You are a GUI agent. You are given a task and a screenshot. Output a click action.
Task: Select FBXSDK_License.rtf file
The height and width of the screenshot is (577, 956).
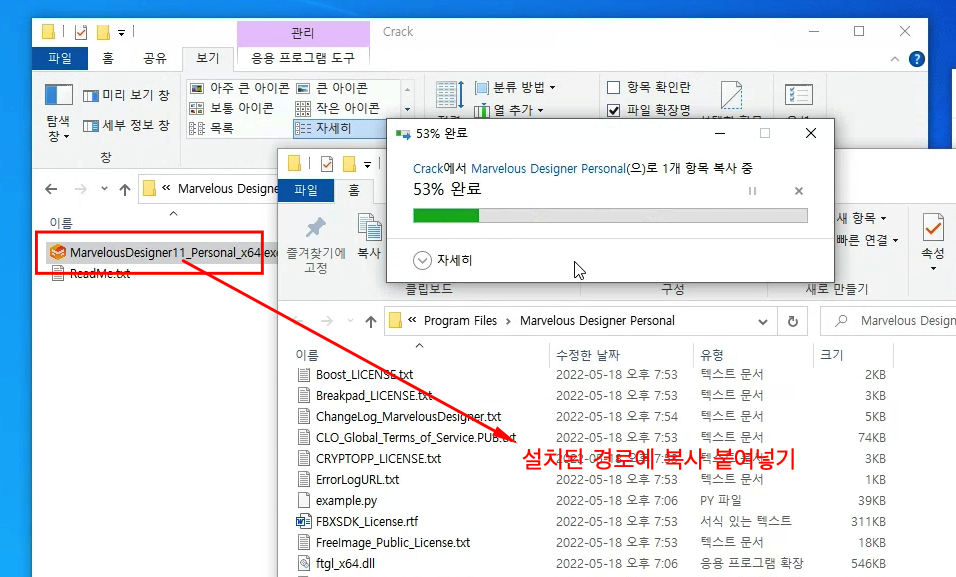point(366,521)
